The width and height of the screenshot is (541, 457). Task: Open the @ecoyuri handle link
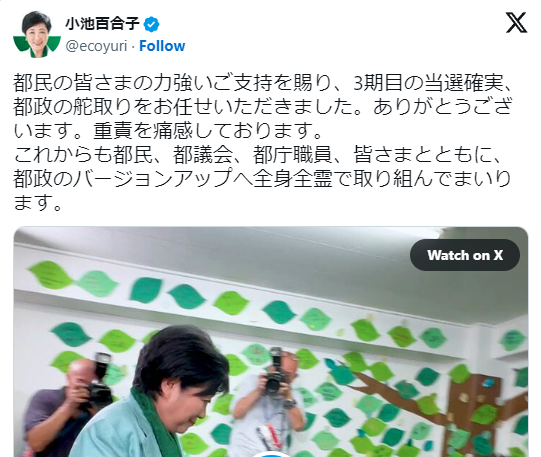tap(96, 46)
